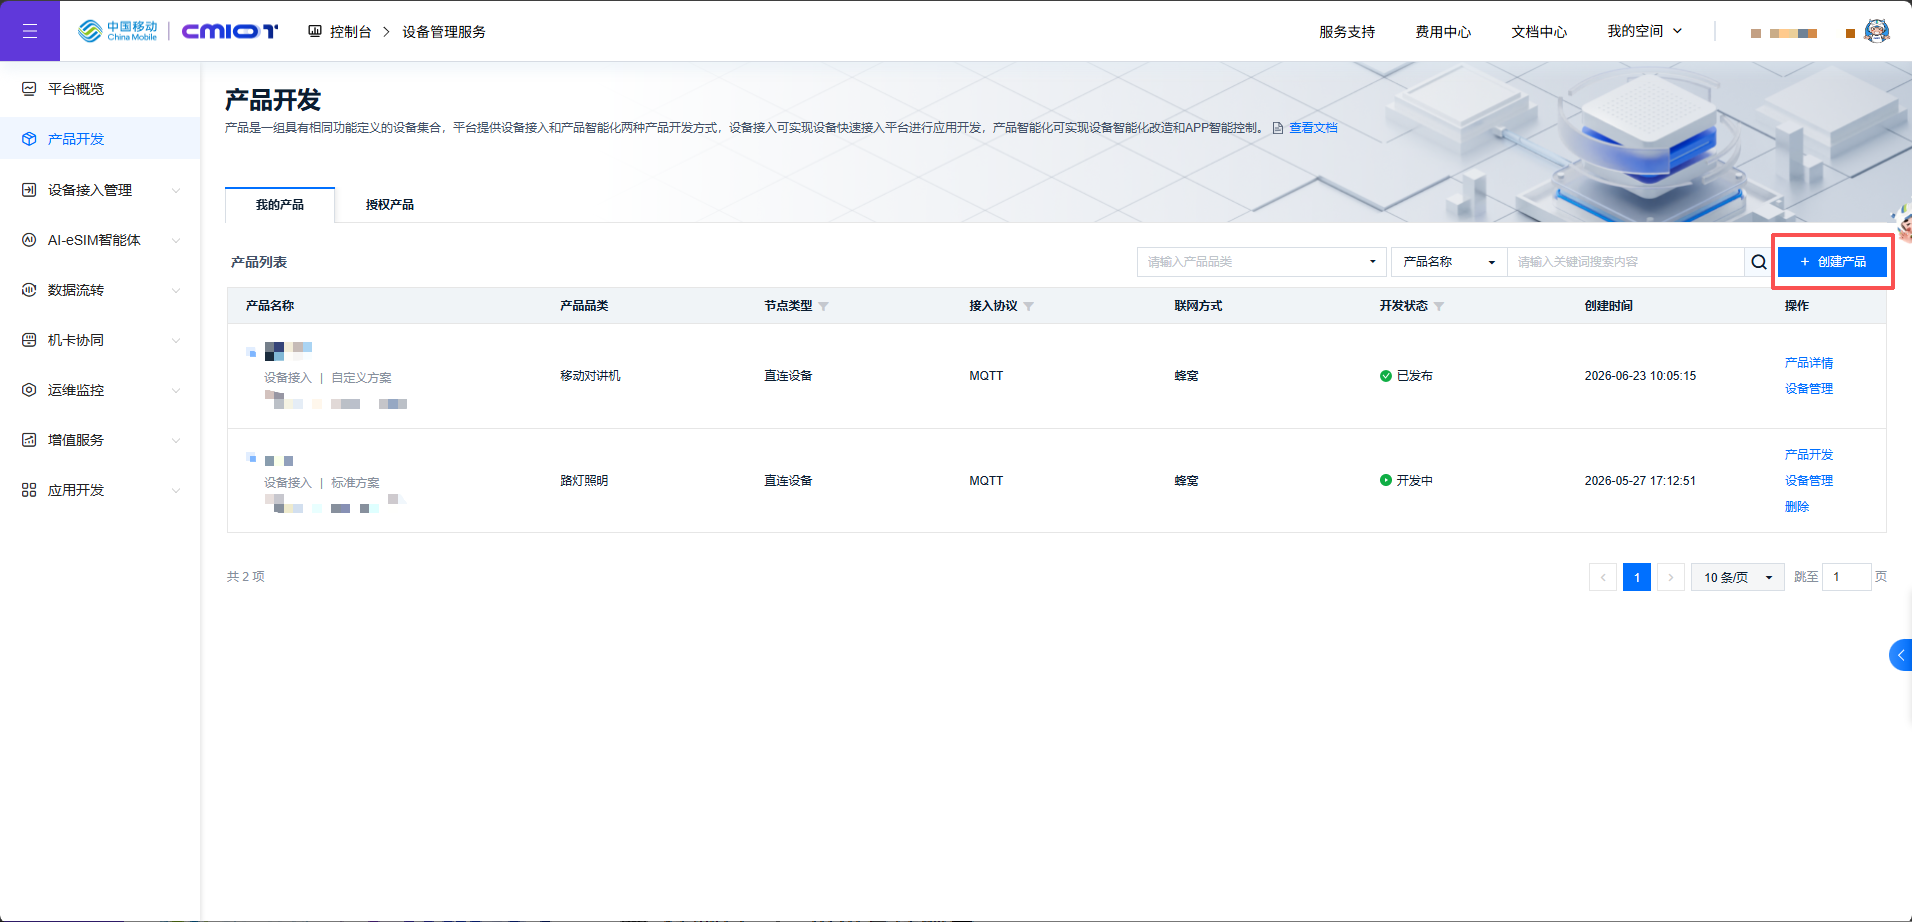Expand 增值服务 submenu chevron
Viewport: 1912px width, 922px height.
click(x=176, y=440)
